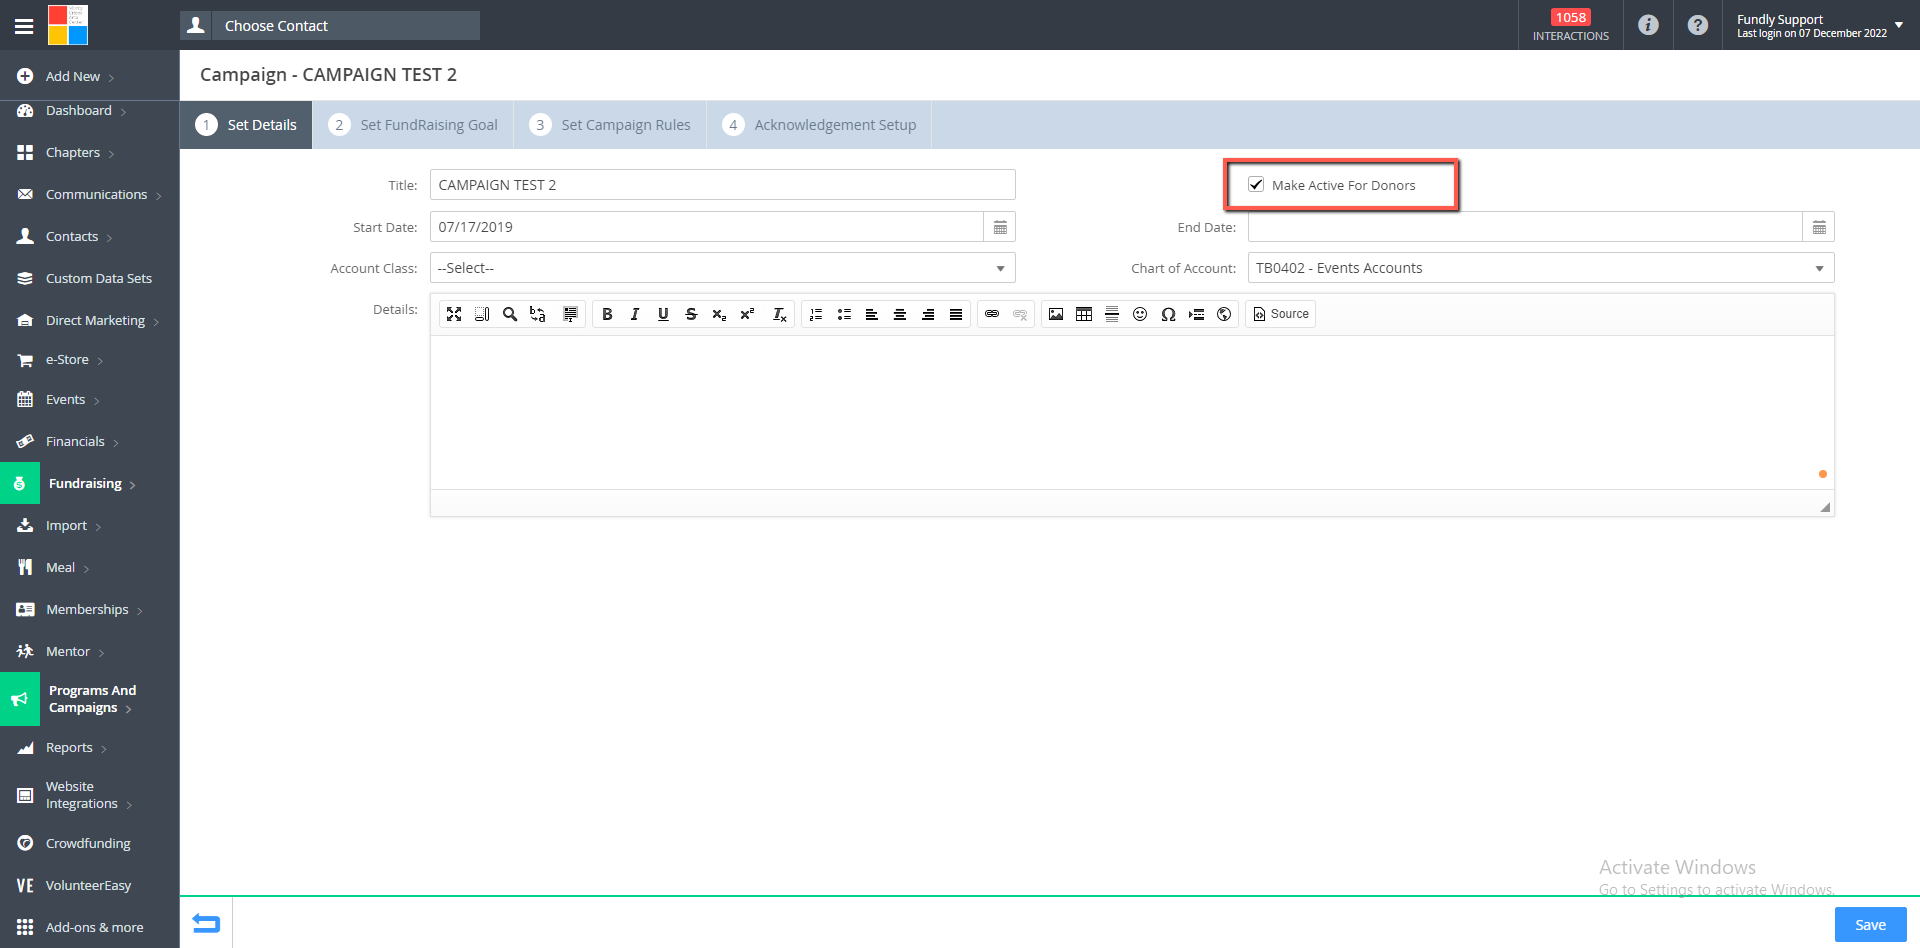Image resolution: width=1920 pixels, height=948 pixels.
Task: Toggle underline formatting
Action: (x=663, y=314)
